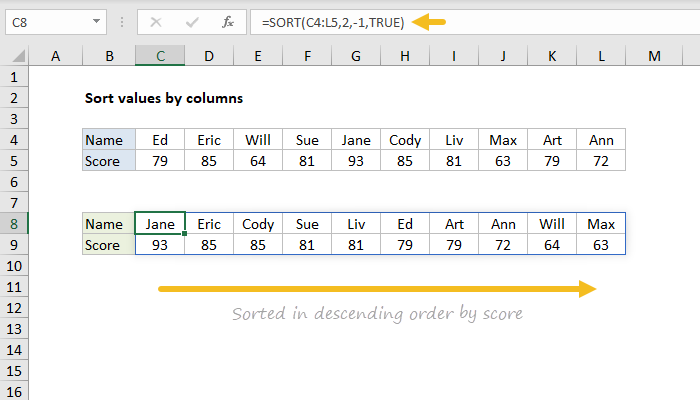Select column I header
This screenshot has height=400, width=700.
[x=454, y=56]
